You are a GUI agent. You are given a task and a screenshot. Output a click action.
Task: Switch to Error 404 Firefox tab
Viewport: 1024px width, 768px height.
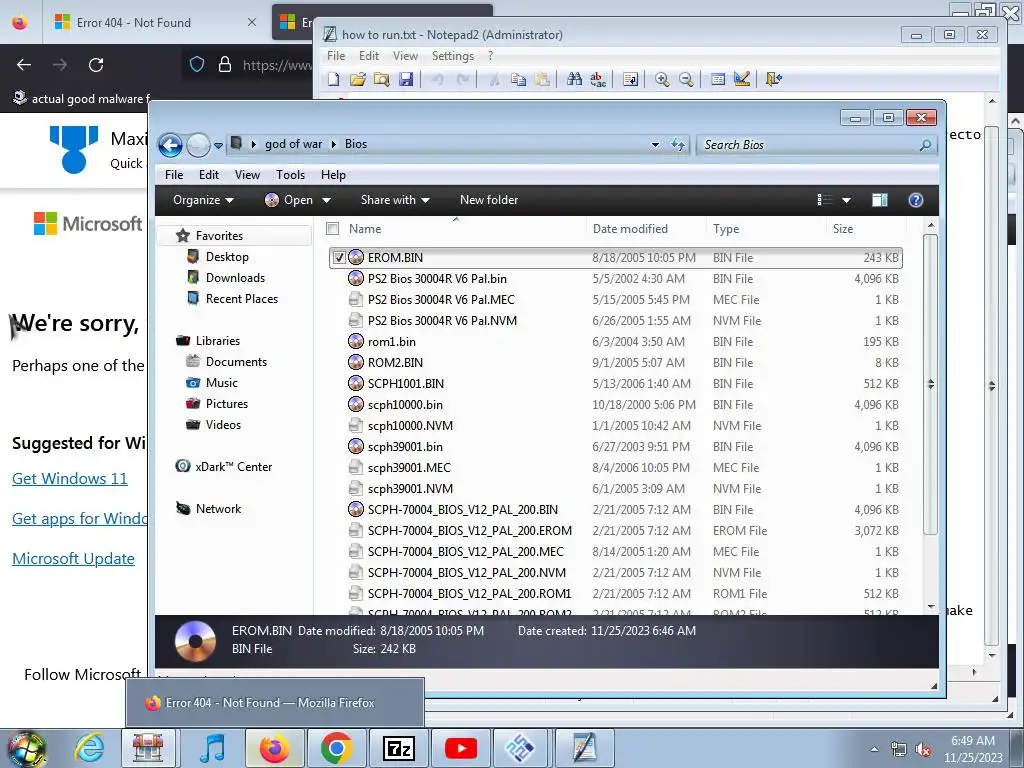155,22
